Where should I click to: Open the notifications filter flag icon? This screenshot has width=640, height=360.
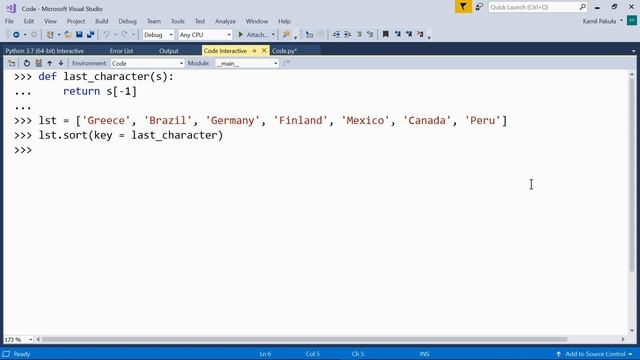463,7
